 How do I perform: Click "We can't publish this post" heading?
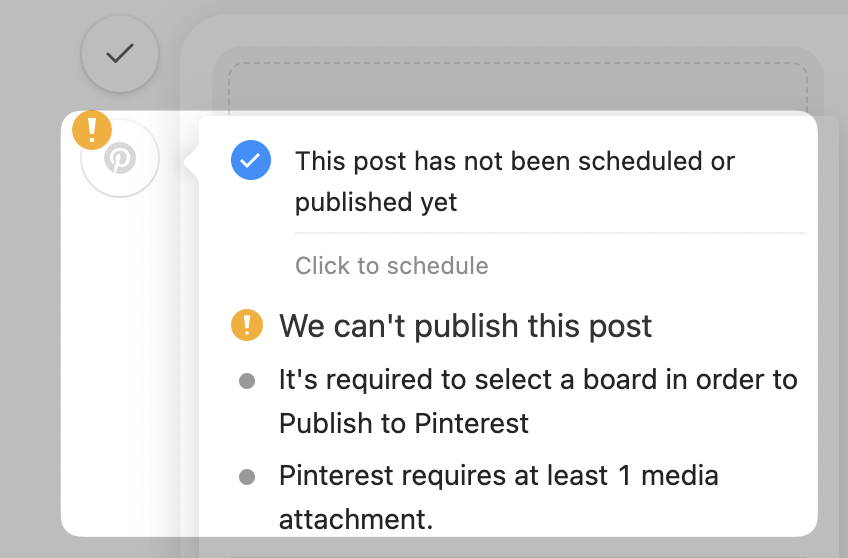pyautogui.click(x=465, y=325)
